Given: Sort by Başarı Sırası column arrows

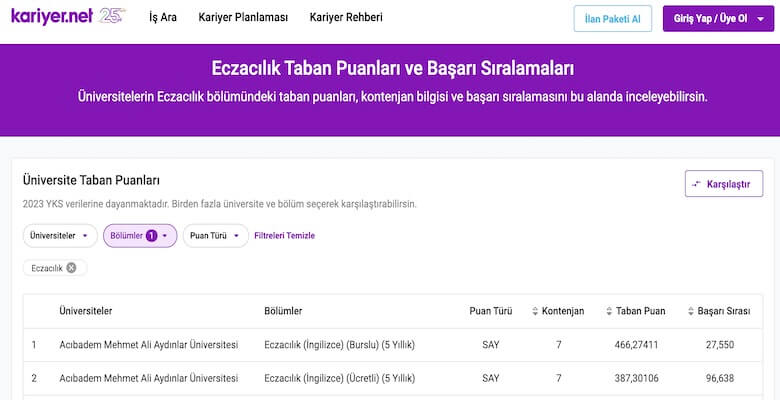Looking at the screenshot, I should [690, 311].
